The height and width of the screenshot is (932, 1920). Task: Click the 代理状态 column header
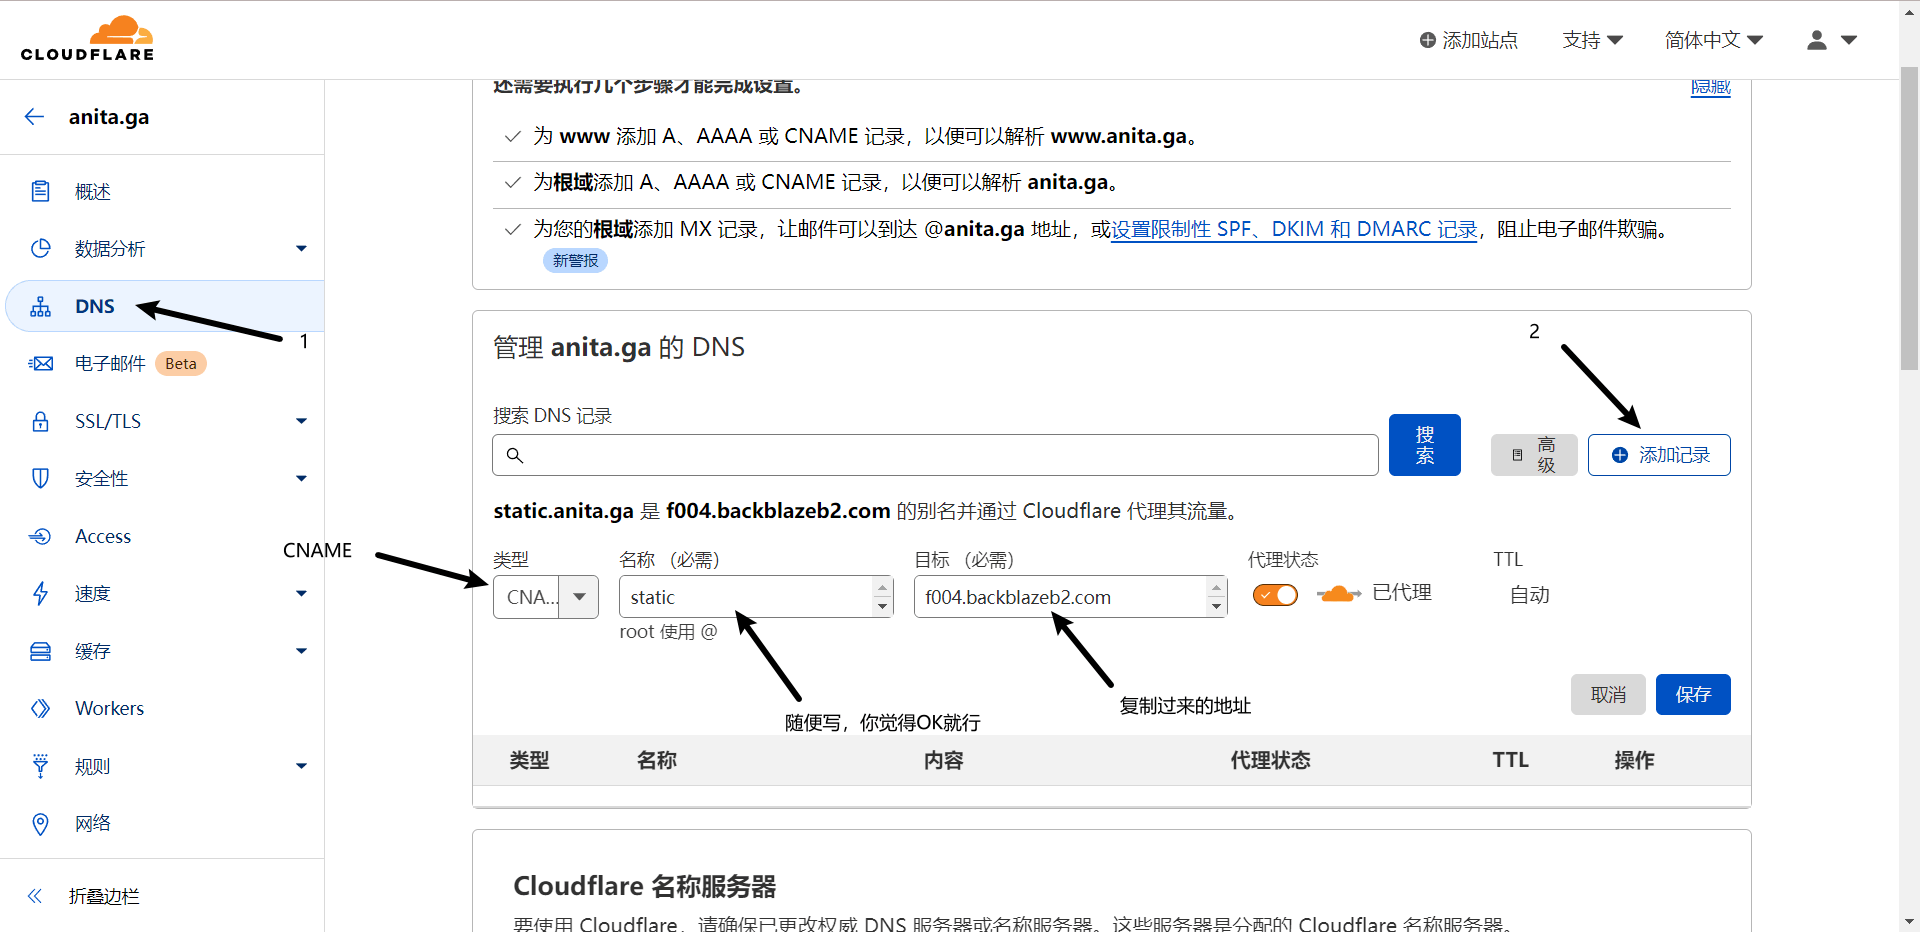(x=1270, y=760)
